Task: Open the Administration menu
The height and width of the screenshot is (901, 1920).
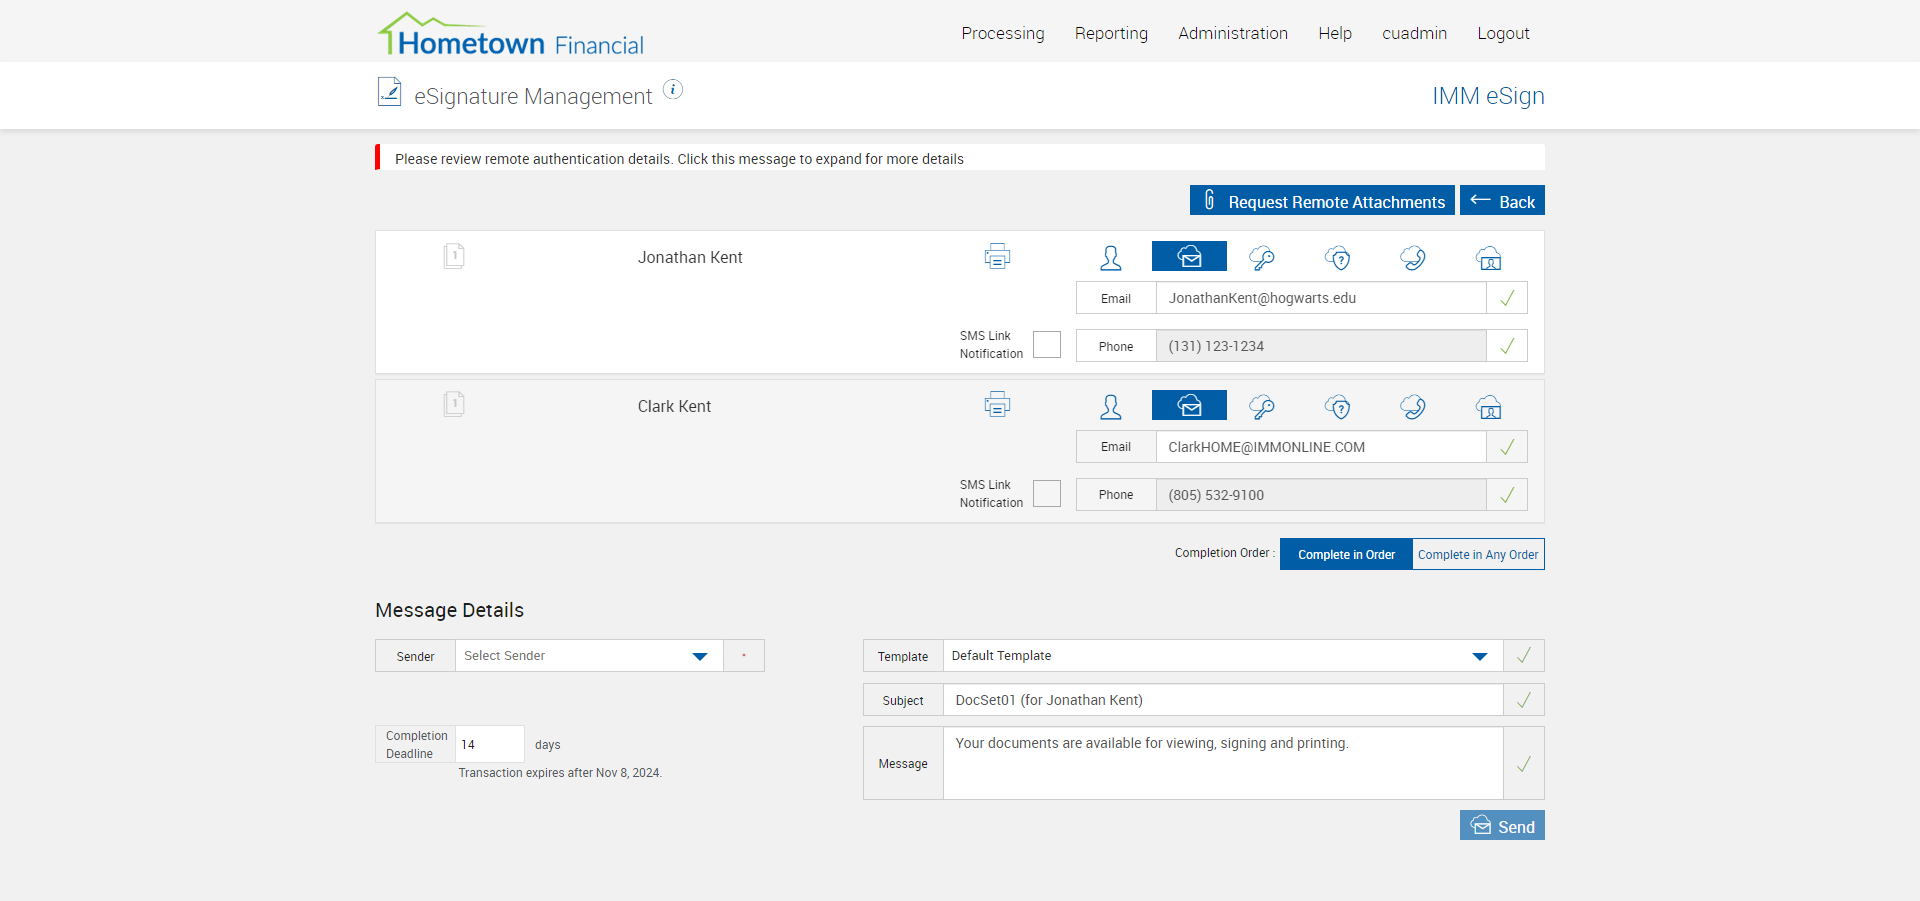Action: [x=1232, y=33]
